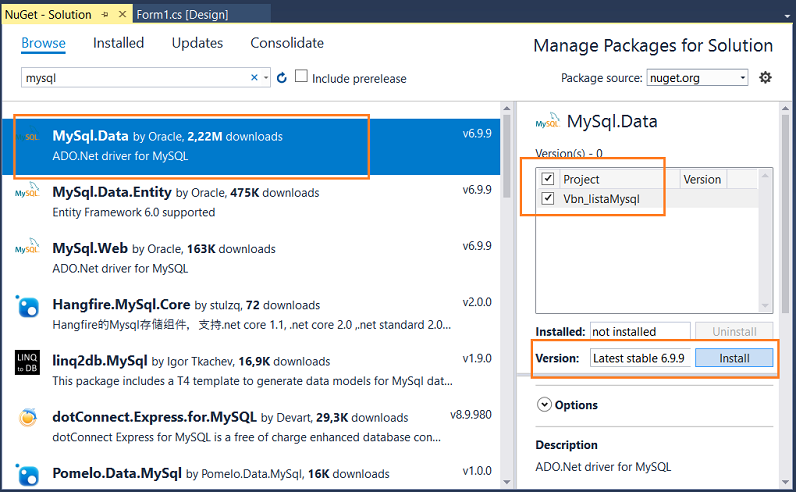The width and height of the screenshot is (796, 492).
Task: Click the dotConnect.Express.for.MySQL package icon
Action: [28, 417]
